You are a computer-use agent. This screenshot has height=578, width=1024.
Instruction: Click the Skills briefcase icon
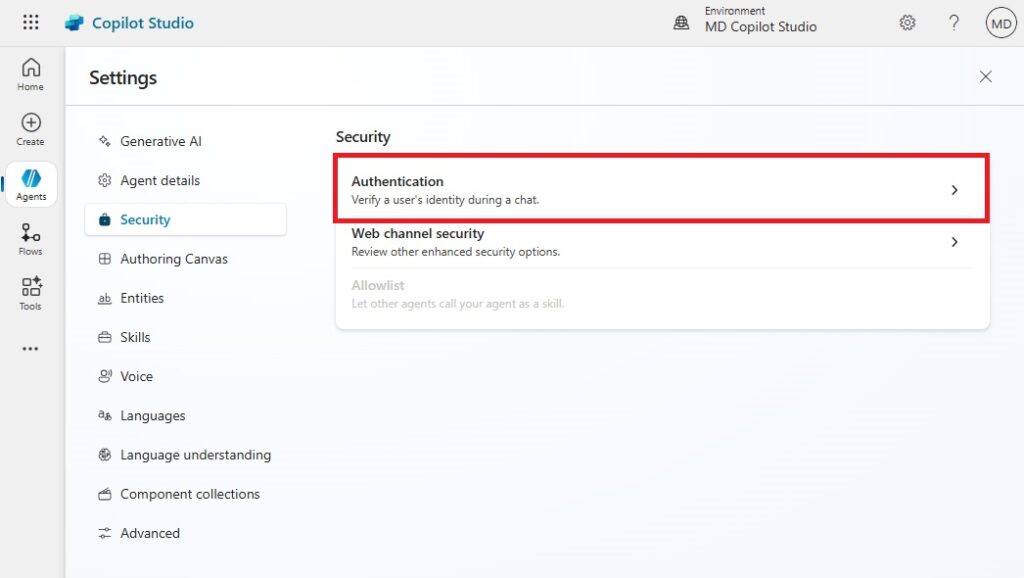(104, 337)
